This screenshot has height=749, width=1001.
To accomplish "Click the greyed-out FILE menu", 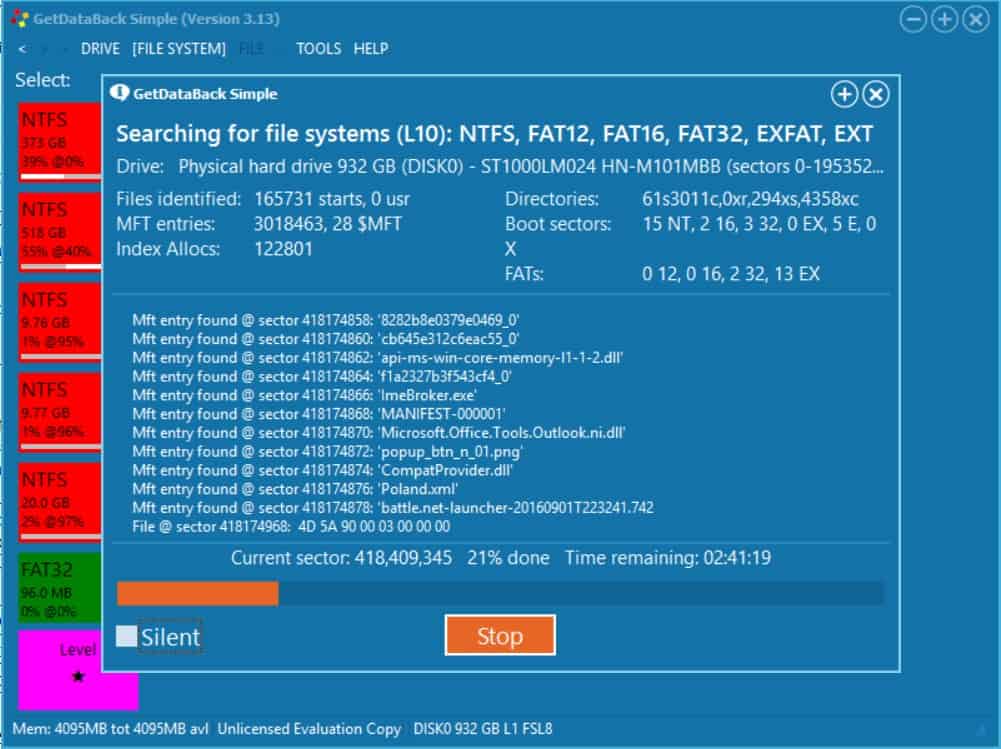I will coord(251,49).
